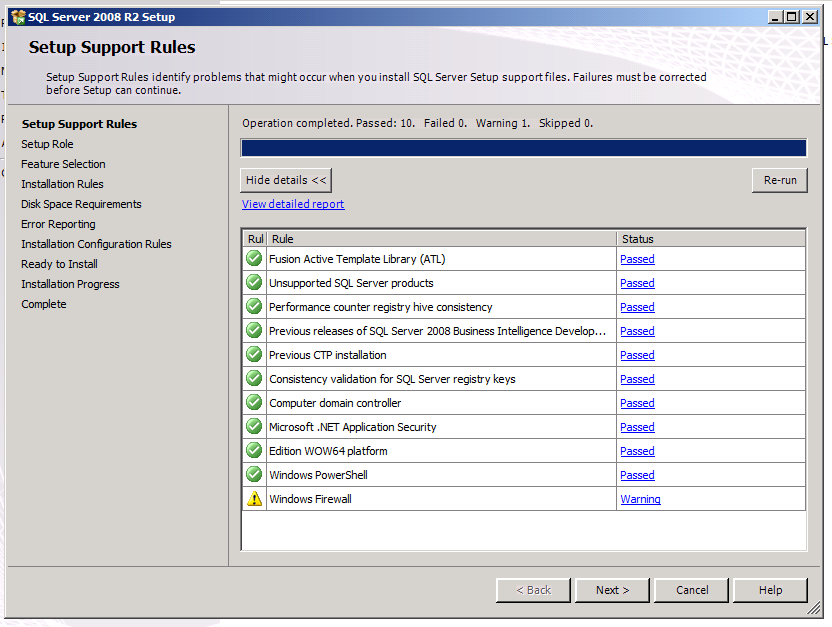832x627 pixels.
Task: Click check icon beside Unsupported SQL Server products
Action: [254, 282]
